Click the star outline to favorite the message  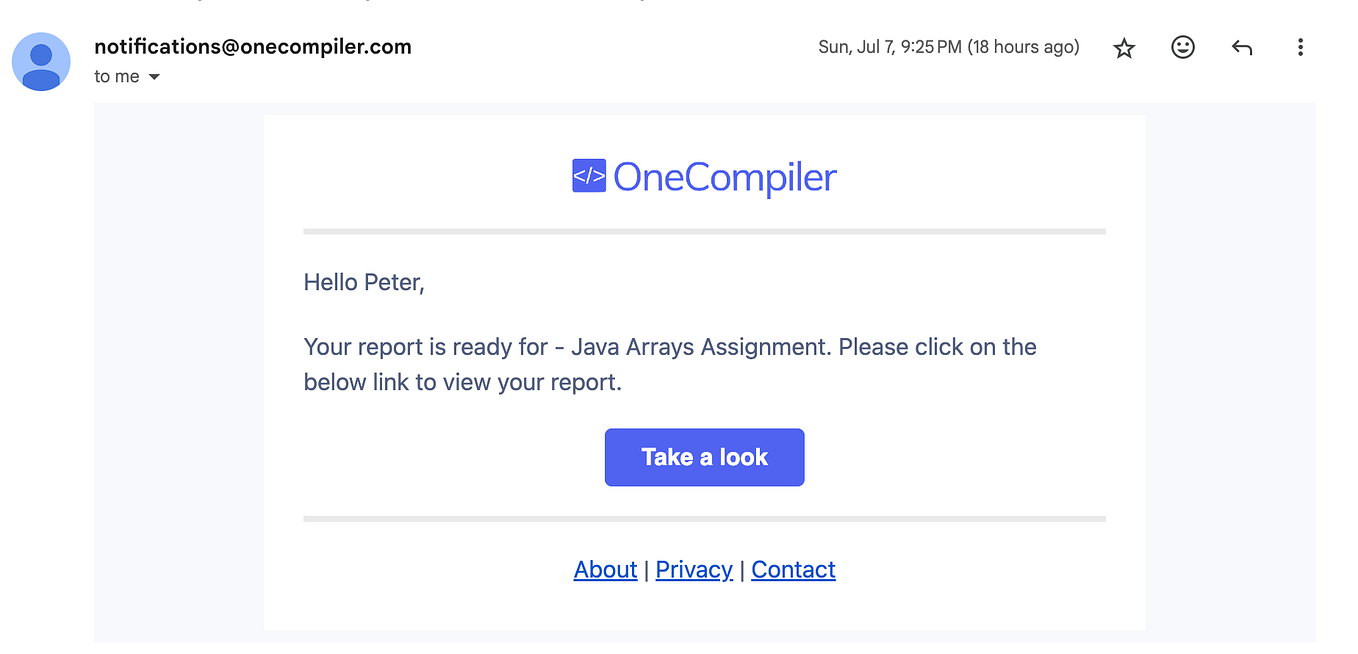1124,47
